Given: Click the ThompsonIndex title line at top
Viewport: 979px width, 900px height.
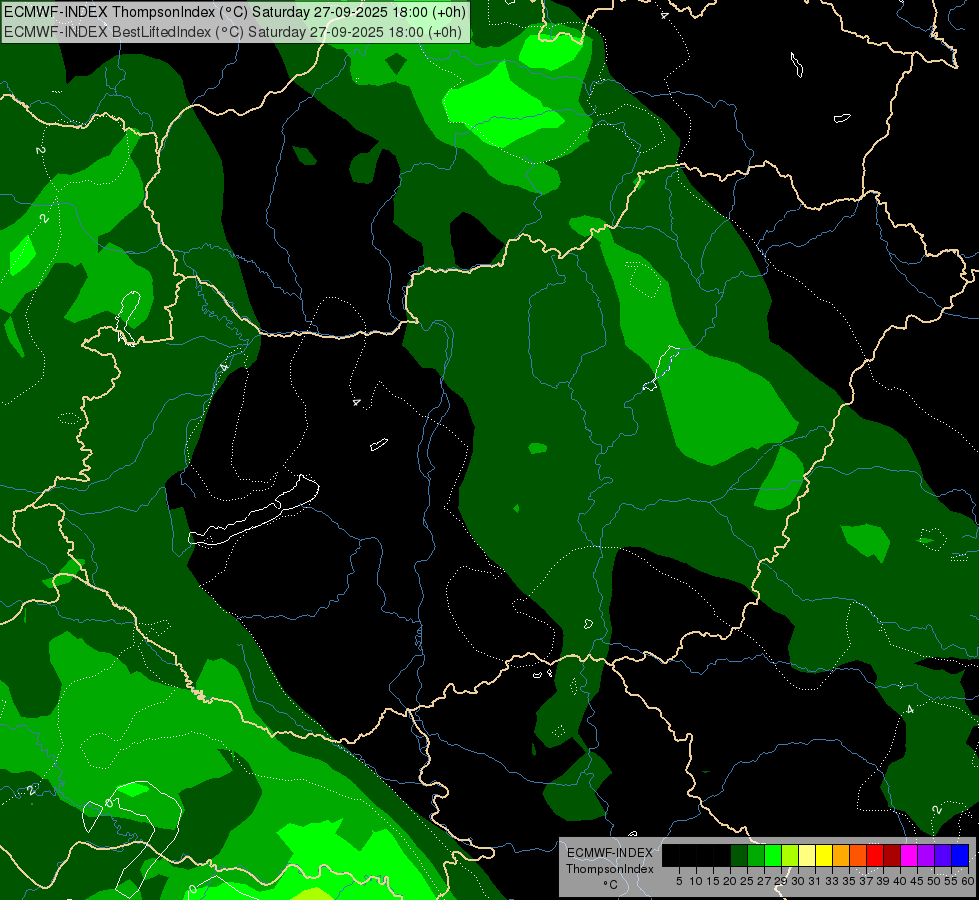Looking at the screenshot, I should coord(234,12).
